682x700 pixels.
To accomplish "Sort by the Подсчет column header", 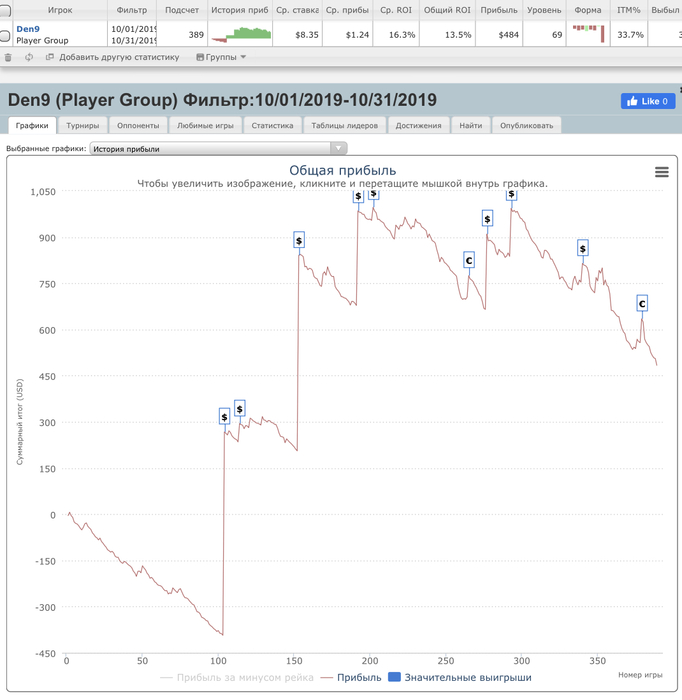I will coord(182,10).
